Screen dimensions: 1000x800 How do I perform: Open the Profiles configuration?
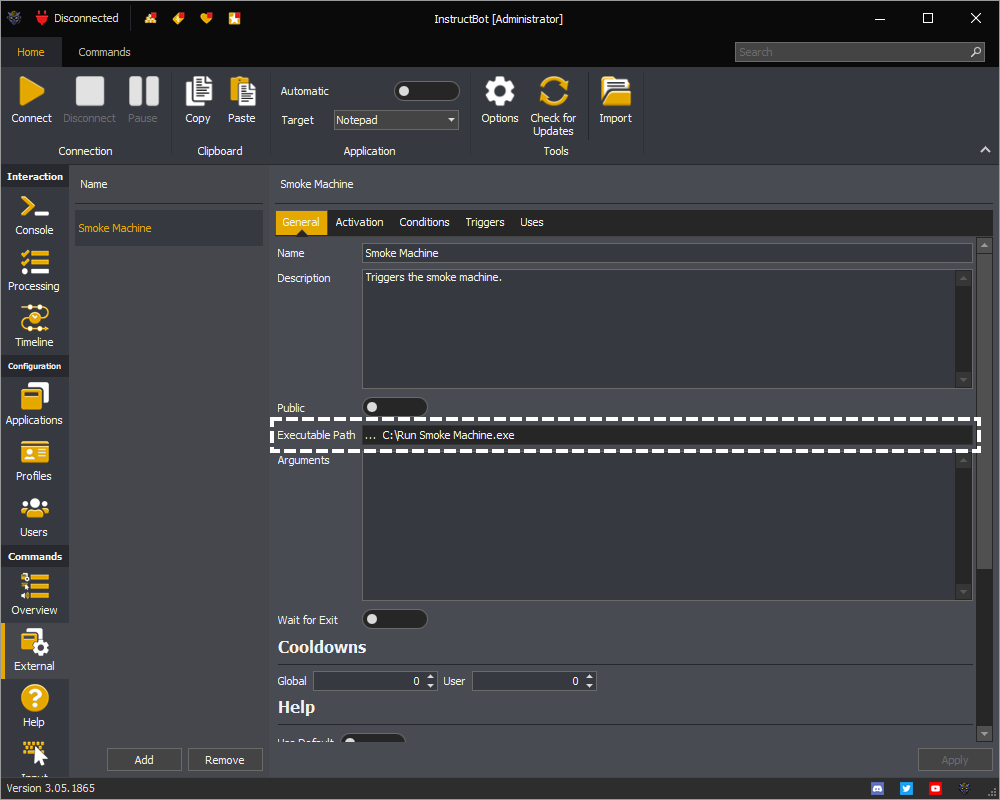point(34,461)
